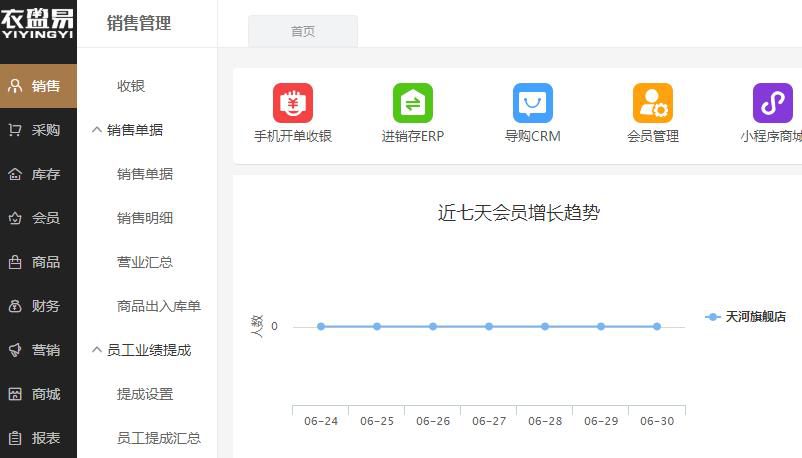802x458 pixels.
Task: Toggle 天河旗舰店 legend series
Action: 745,317
